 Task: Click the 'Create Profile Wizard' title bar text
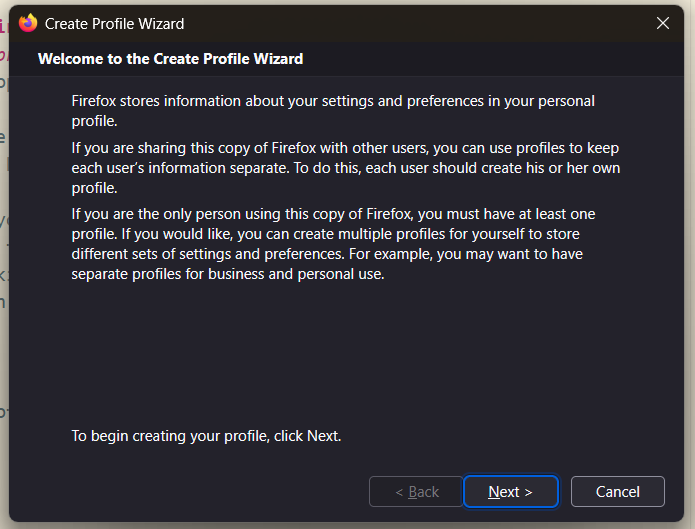114,24
